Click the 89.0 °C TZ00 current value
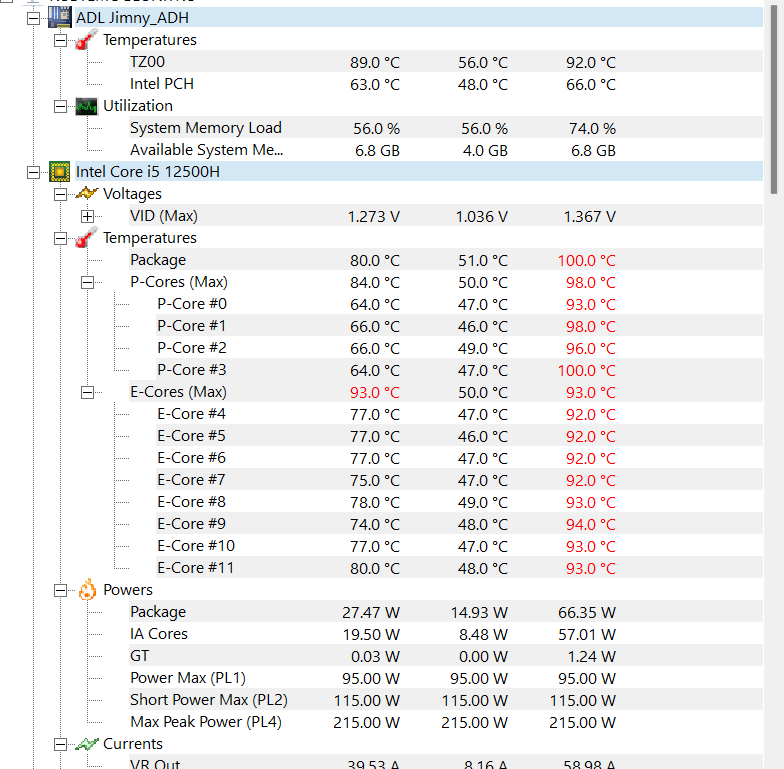 (375, 62)
